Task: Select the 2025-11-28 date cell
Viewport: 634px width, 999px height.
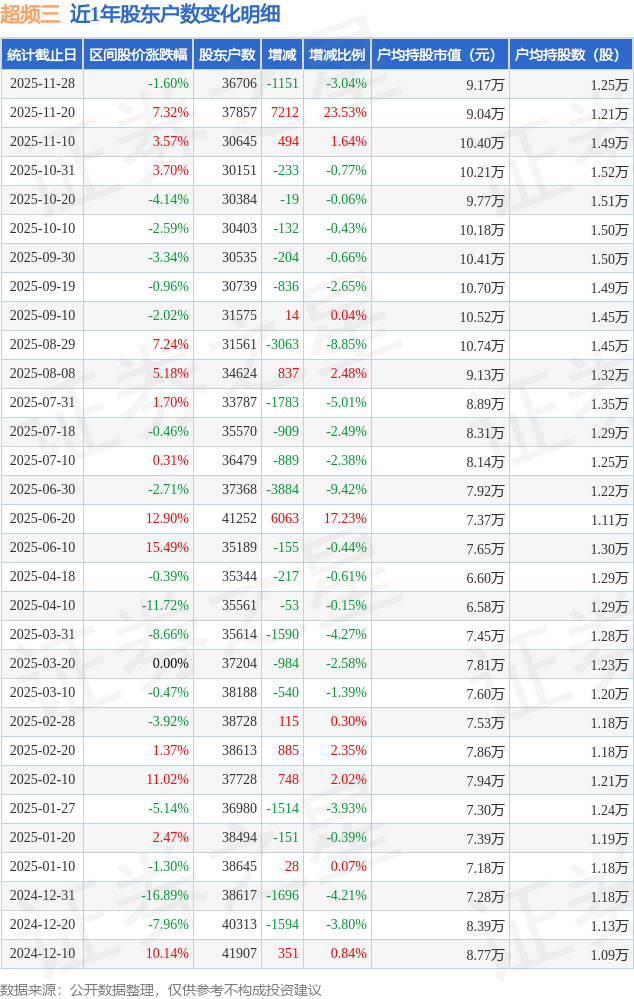Action: [x=42, y=84]
